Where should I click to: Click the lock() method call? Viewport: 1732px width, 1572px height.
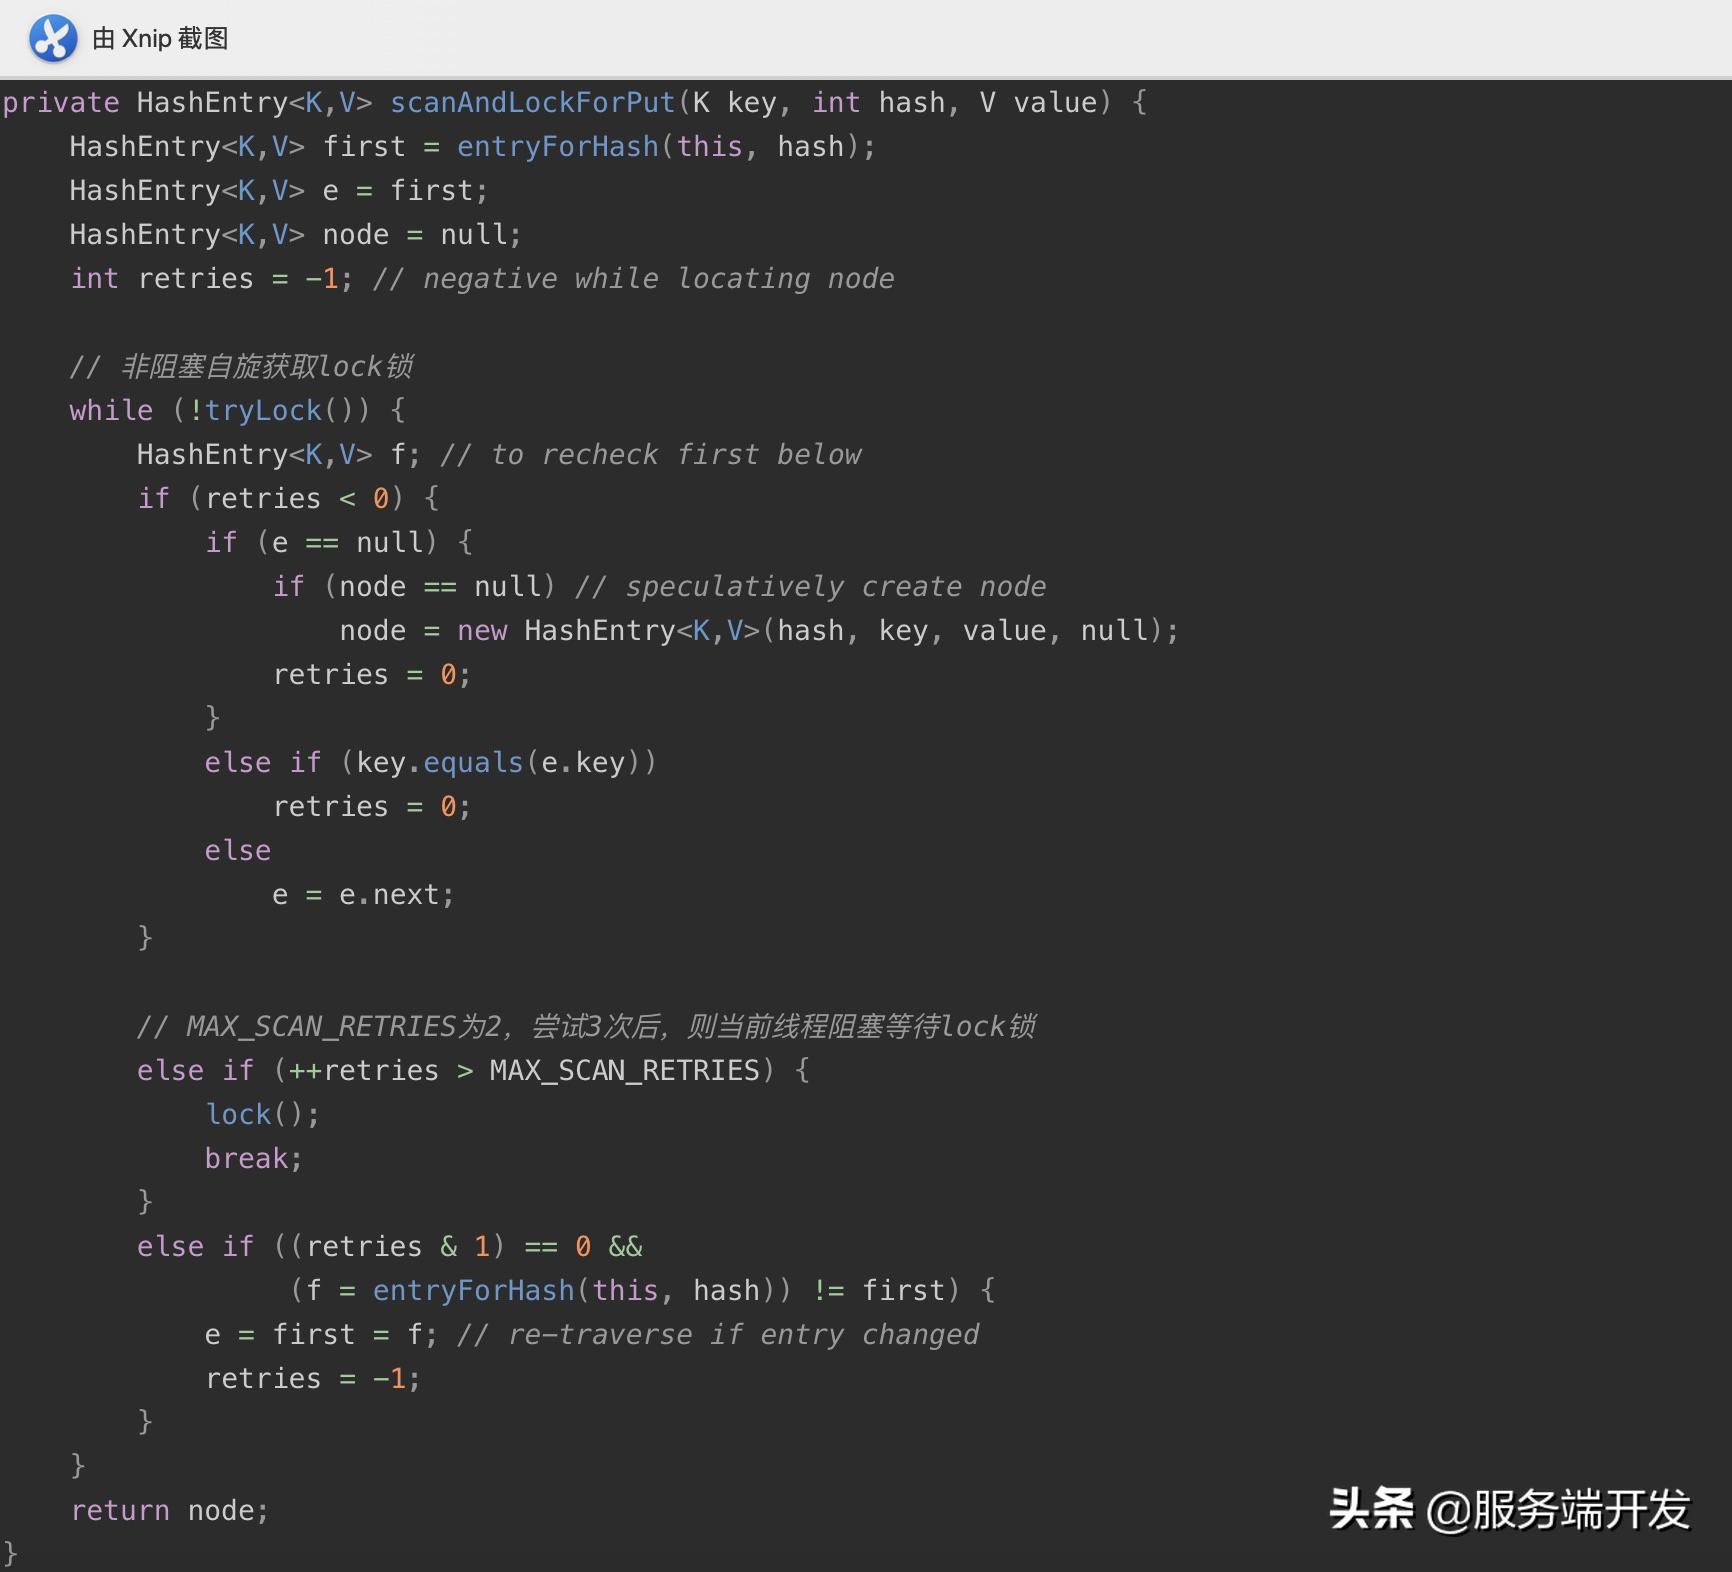tap(262, 1115)
